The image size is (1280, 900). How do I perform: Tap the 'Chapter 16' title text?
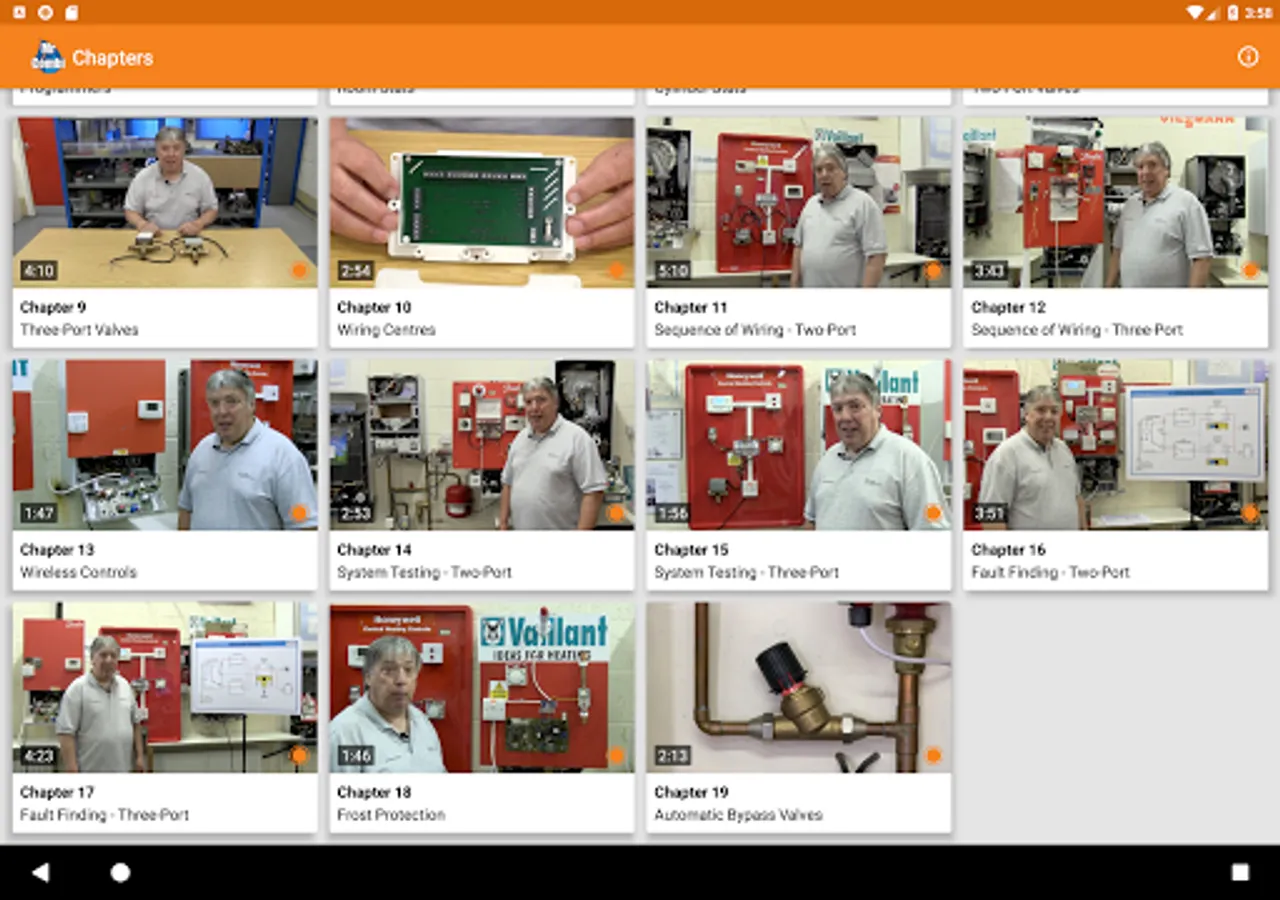[x=1008, y=550]
